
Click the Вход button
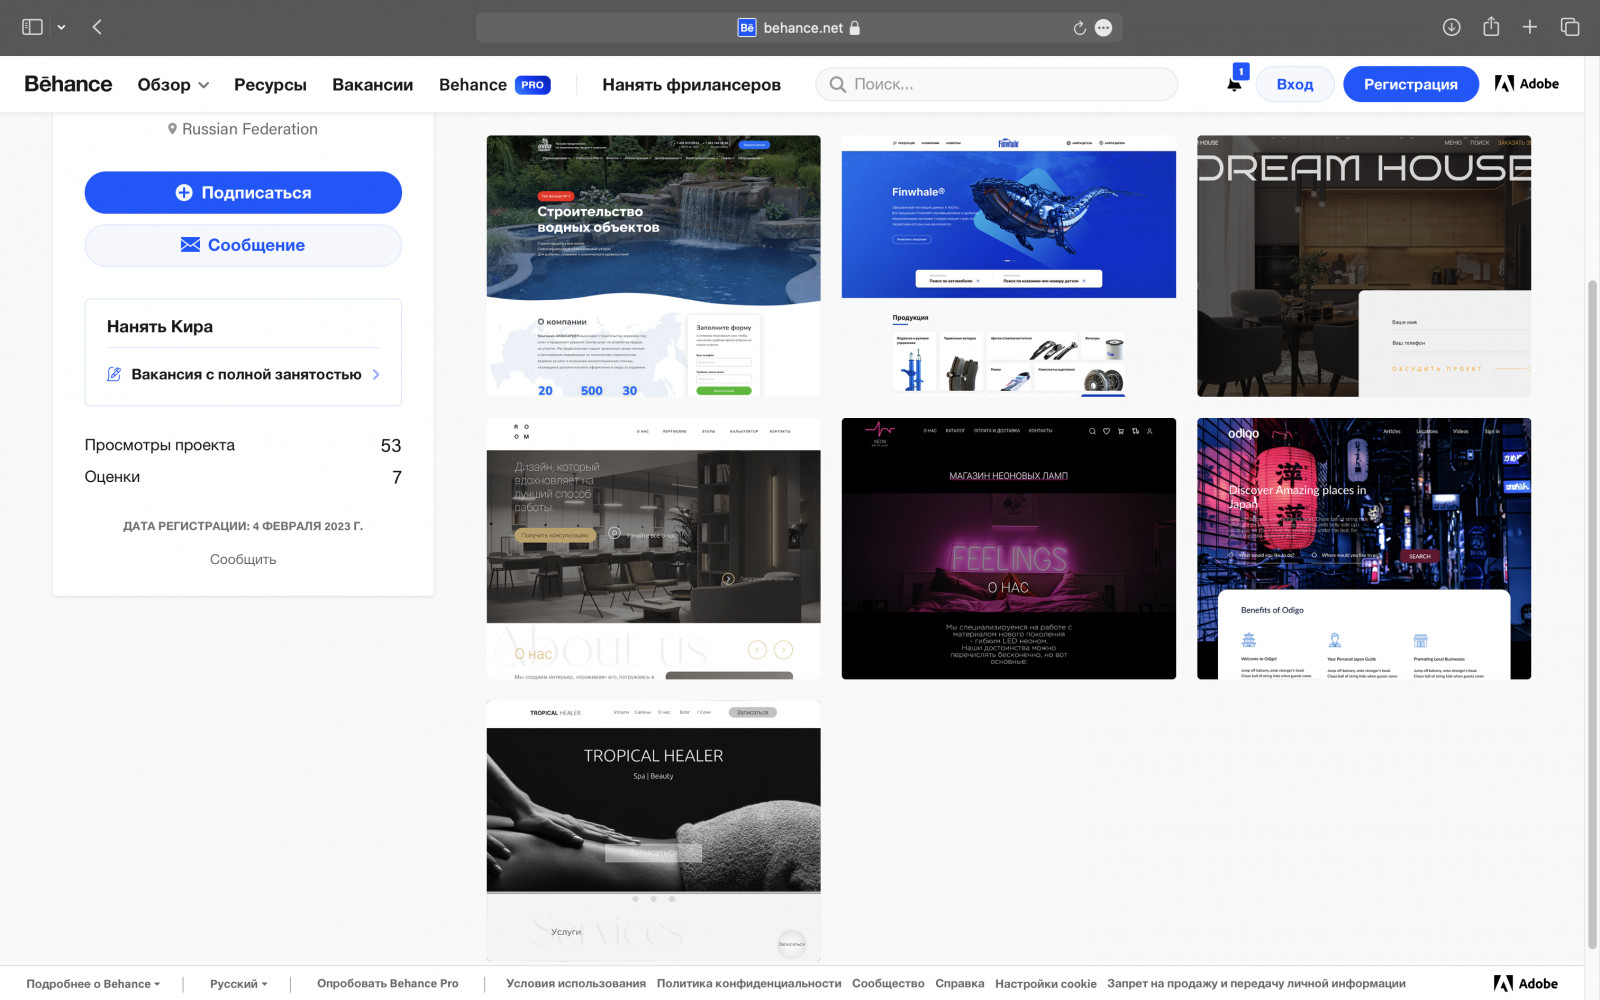pyautogui.click(x=1294, y=84)
